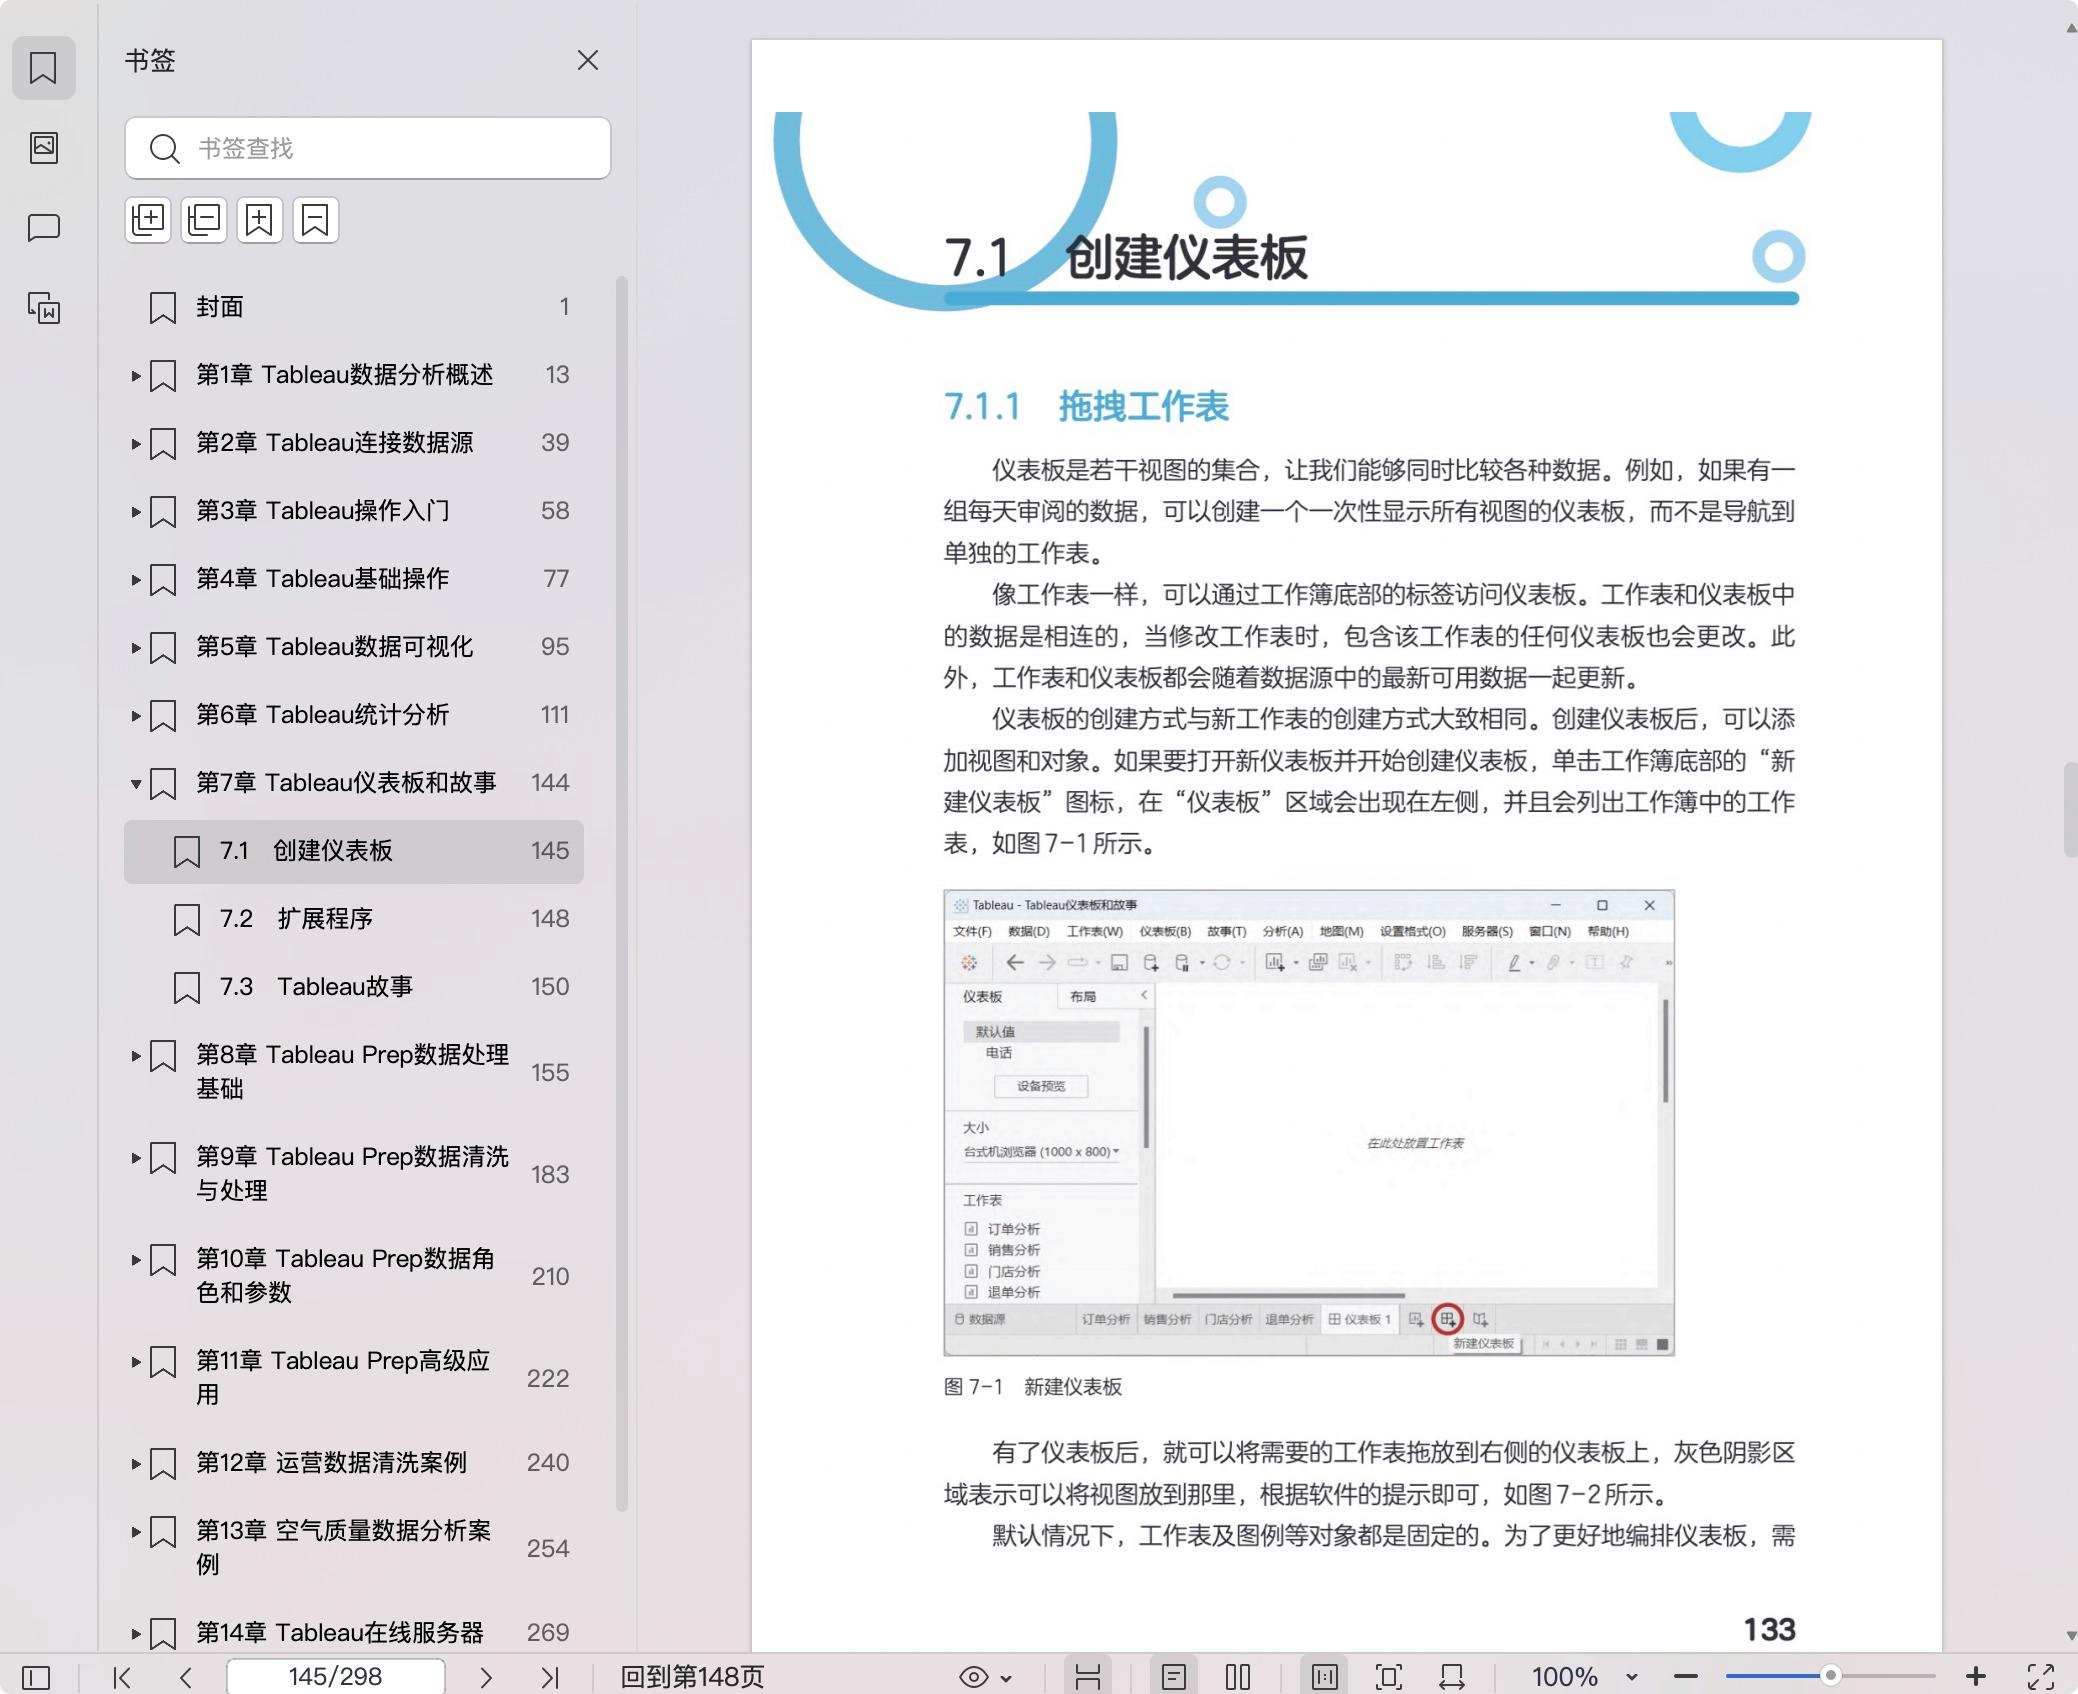
Task: Click the scroll down arrow at bottom right
Action: tap(2071, 1636)
